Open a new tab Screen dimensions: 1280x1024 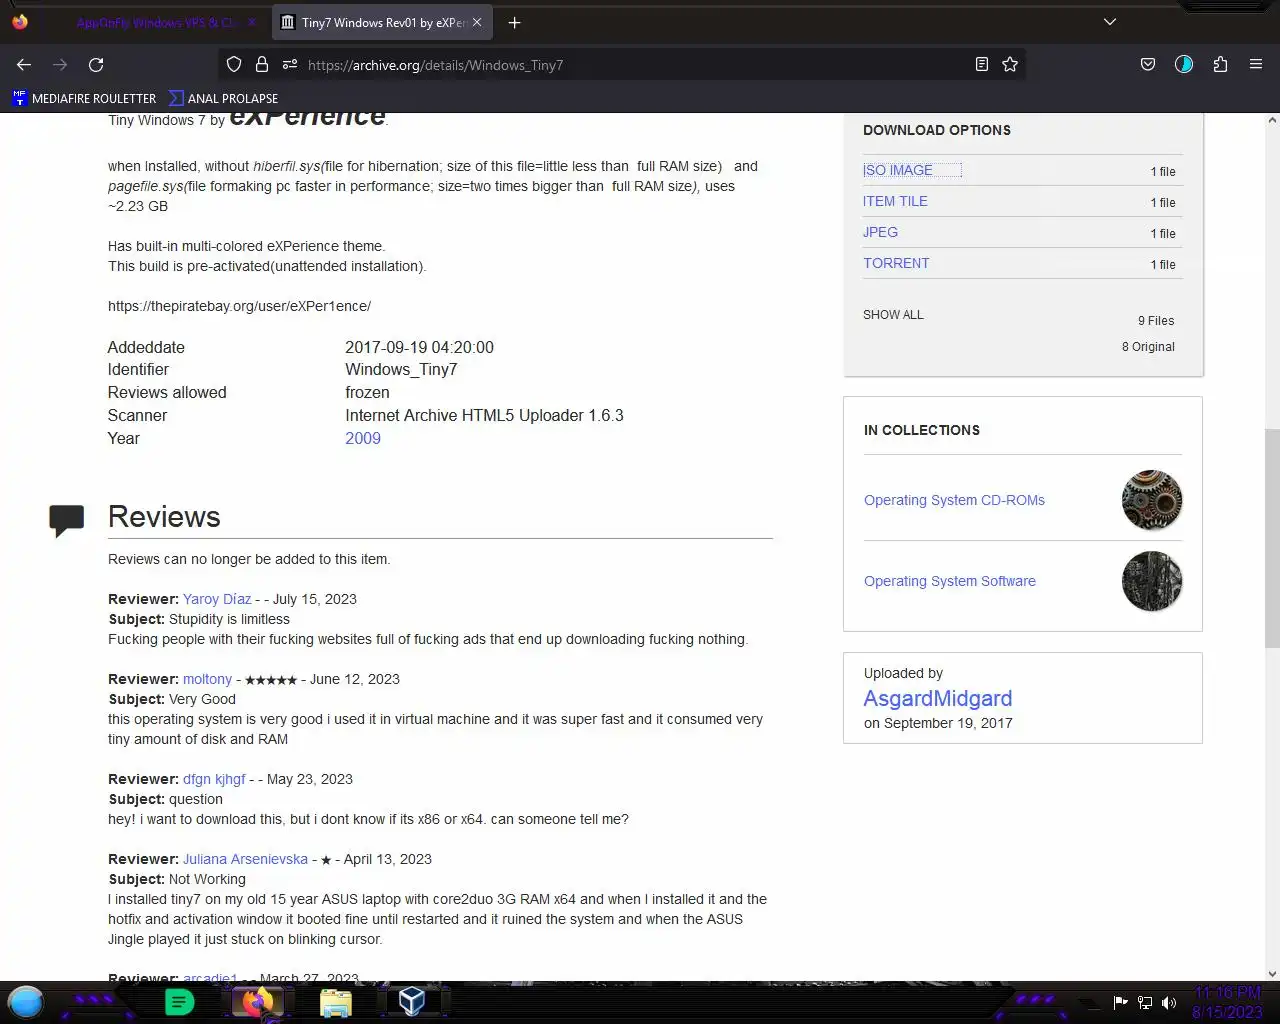point(514,22)
